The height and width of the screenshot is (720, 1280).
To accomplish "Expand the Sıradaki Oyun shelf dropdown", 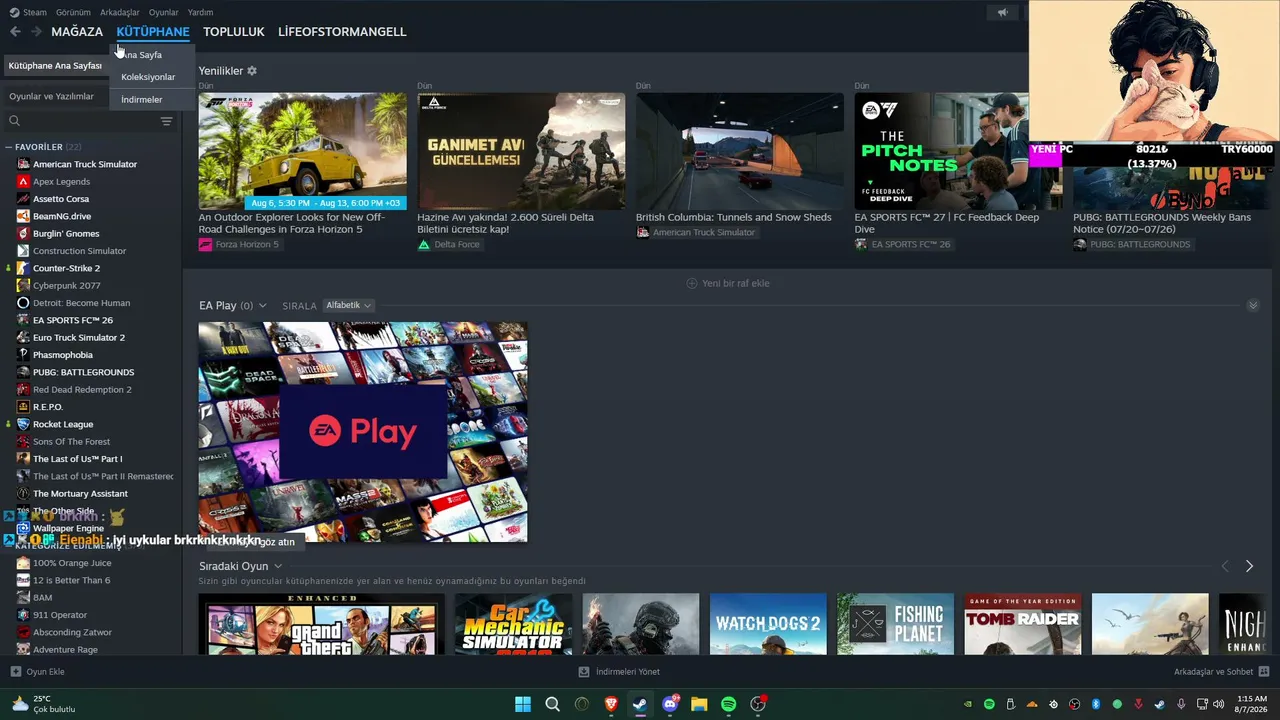I will tap(278, 567).
